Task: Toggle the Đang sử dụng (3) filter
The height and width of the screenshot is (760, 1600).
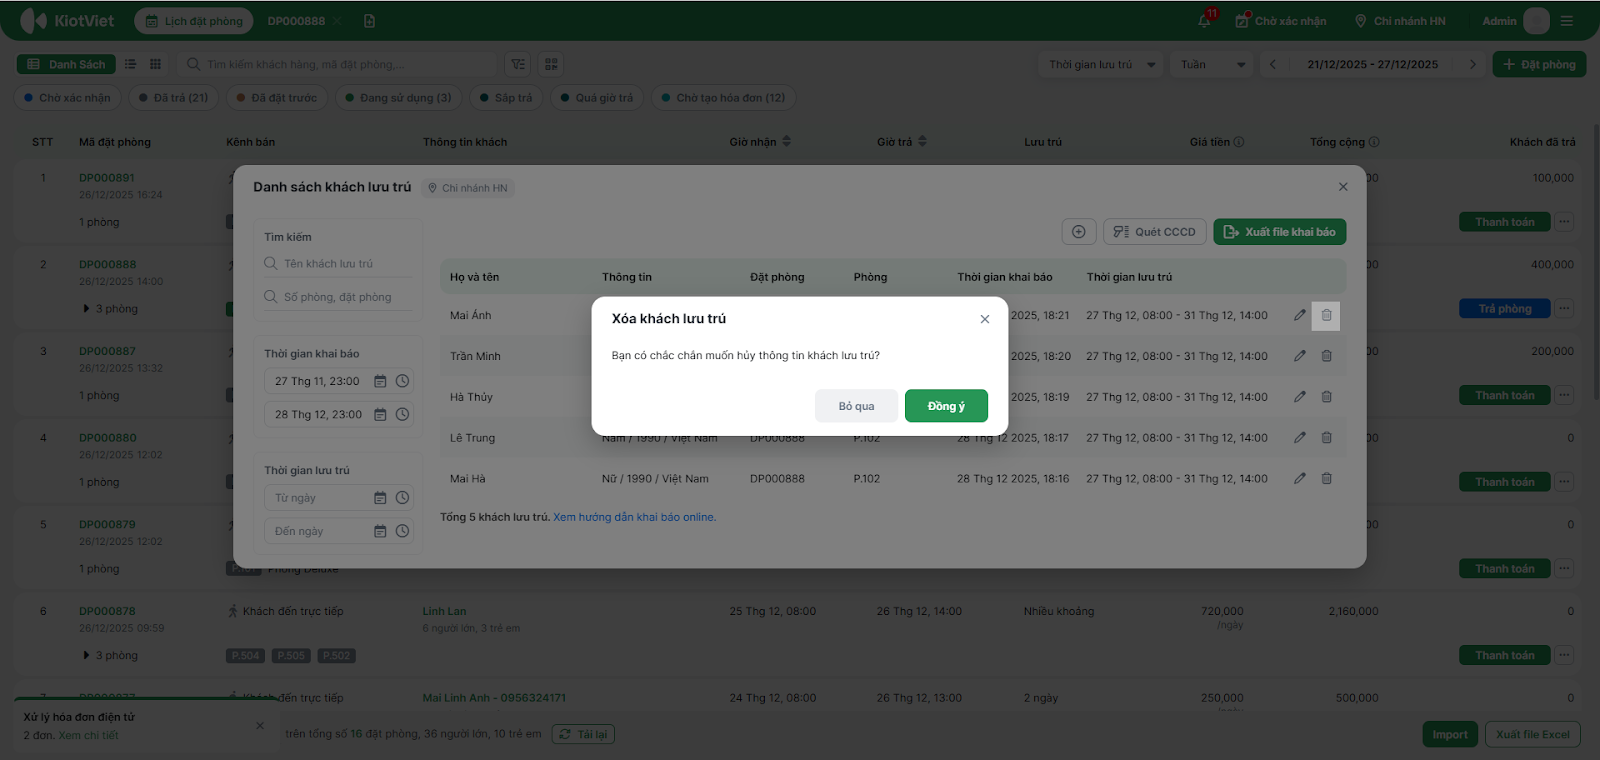Action: [398, 98]
